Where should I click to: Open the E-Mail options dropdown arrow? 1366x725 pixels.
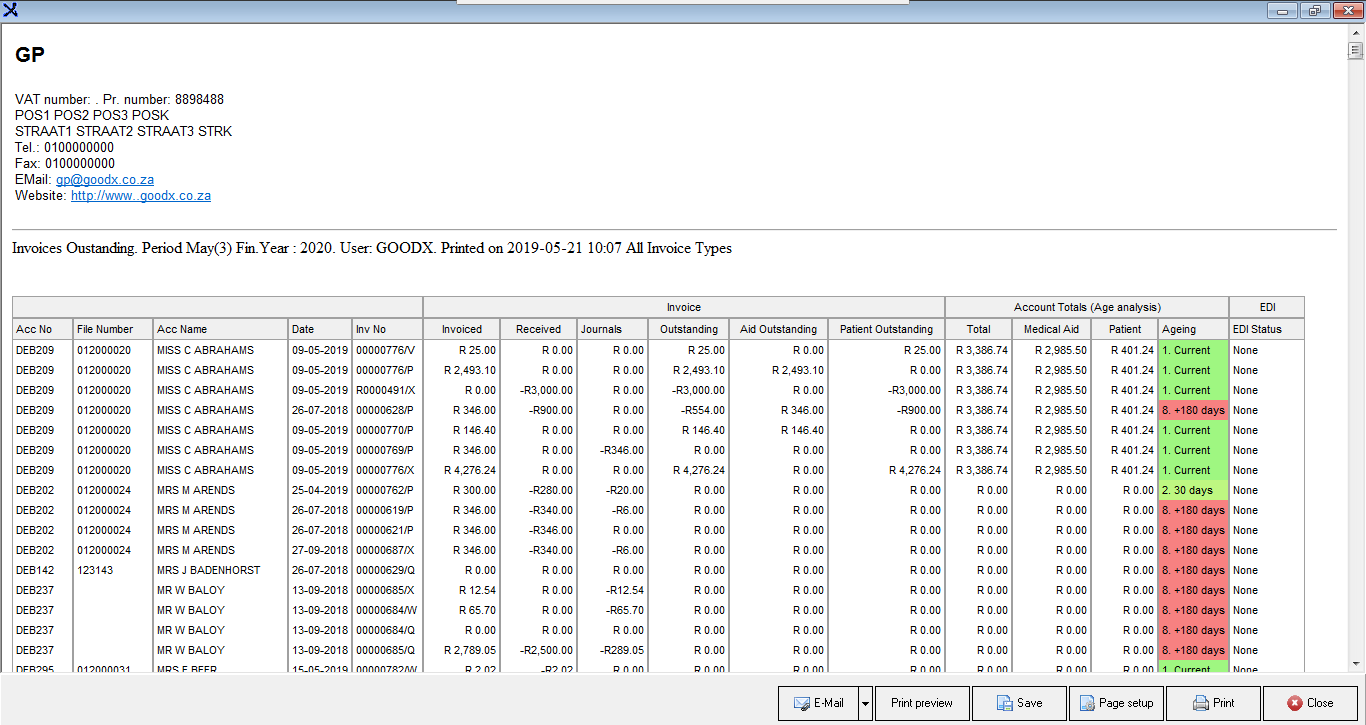866,703
